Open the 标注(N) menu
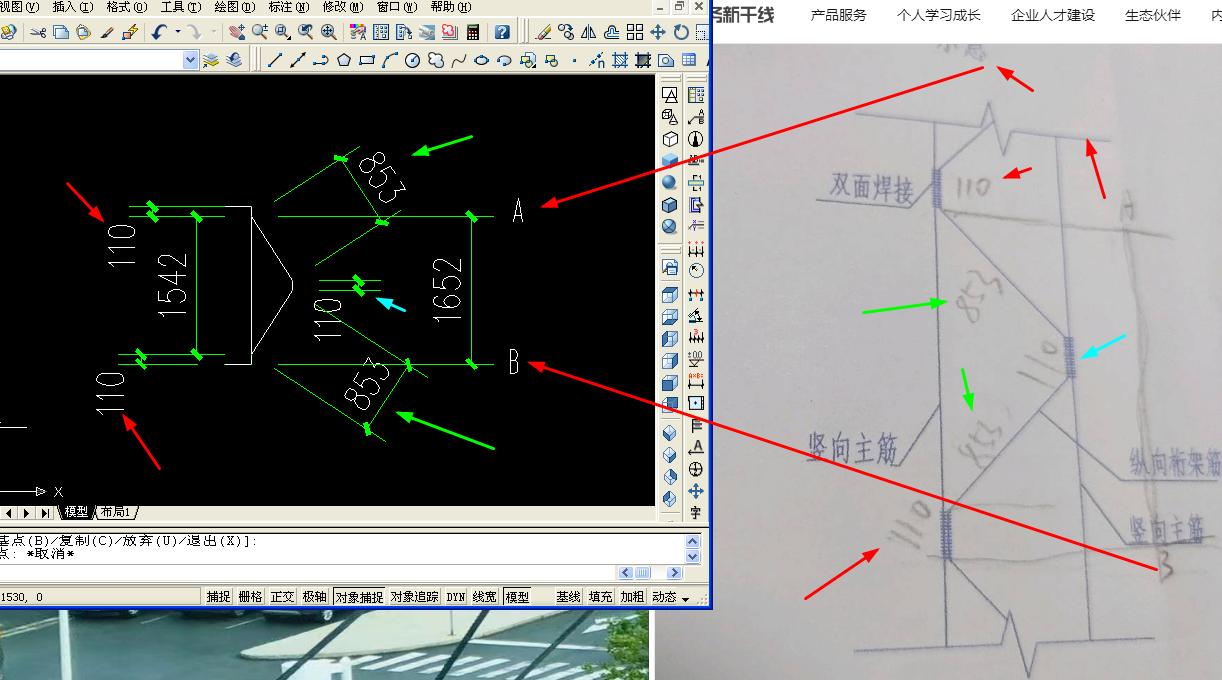 pyautogui.click(x=288, y=7)
